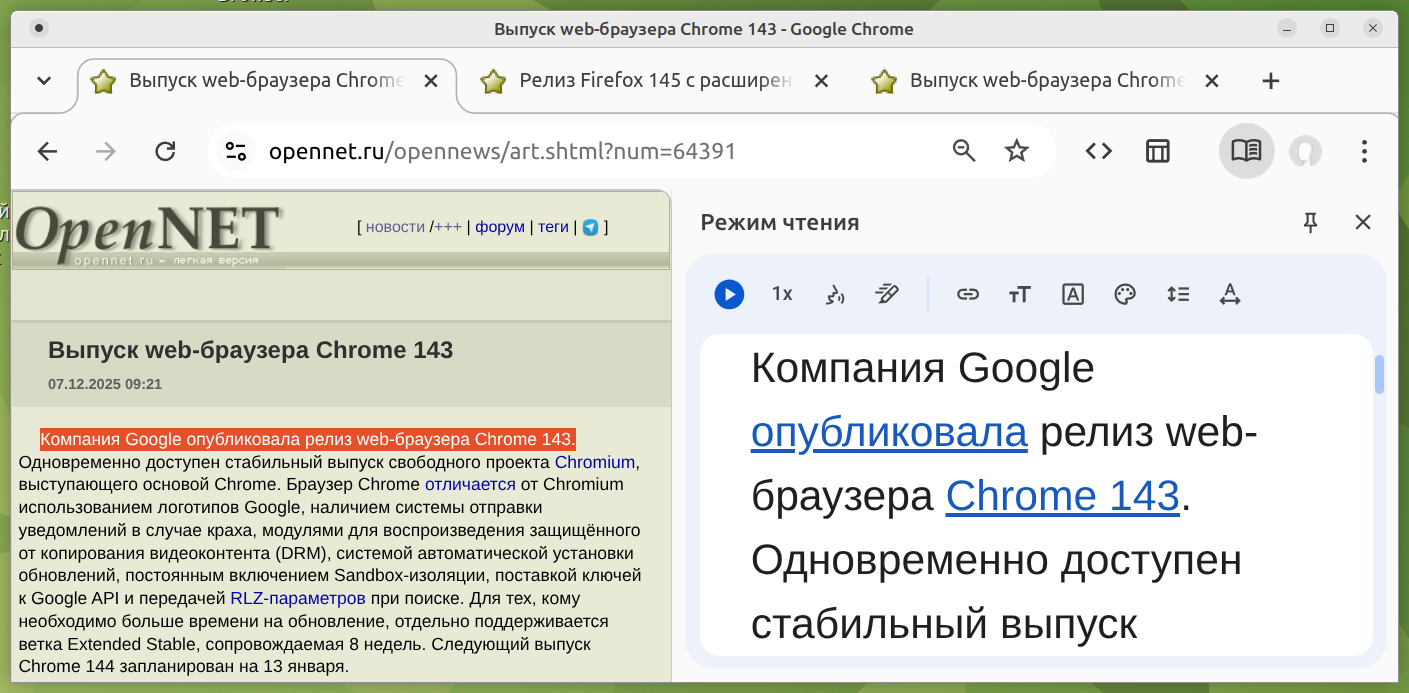Open опубликовала link in reading panel
The width and height of the screenshot is (1409, 693).
click(889, 433)
